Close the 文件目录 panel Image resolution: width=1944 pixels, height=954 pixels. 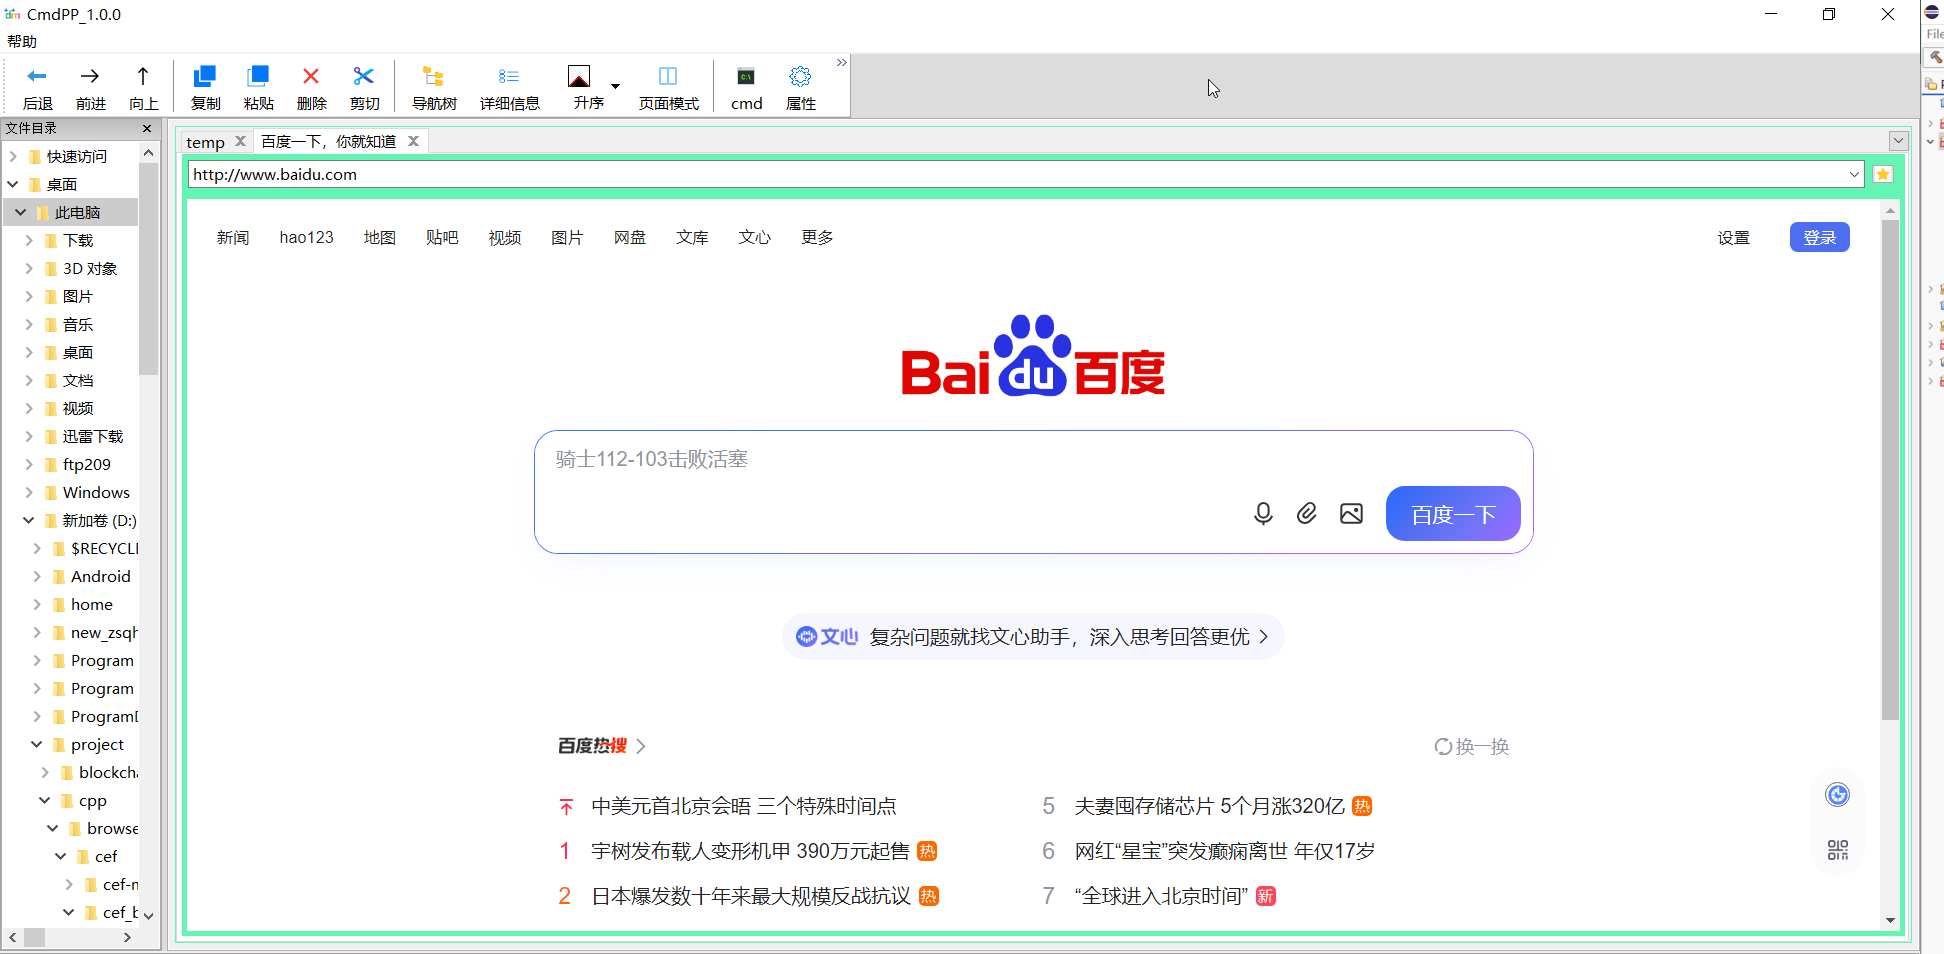click(147, 128)
